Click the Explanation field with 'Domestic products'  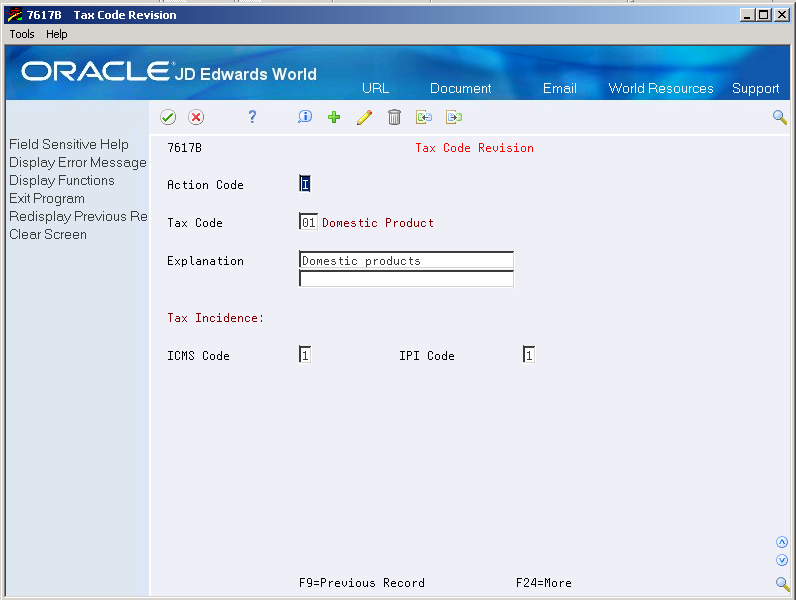pos(406,260)
